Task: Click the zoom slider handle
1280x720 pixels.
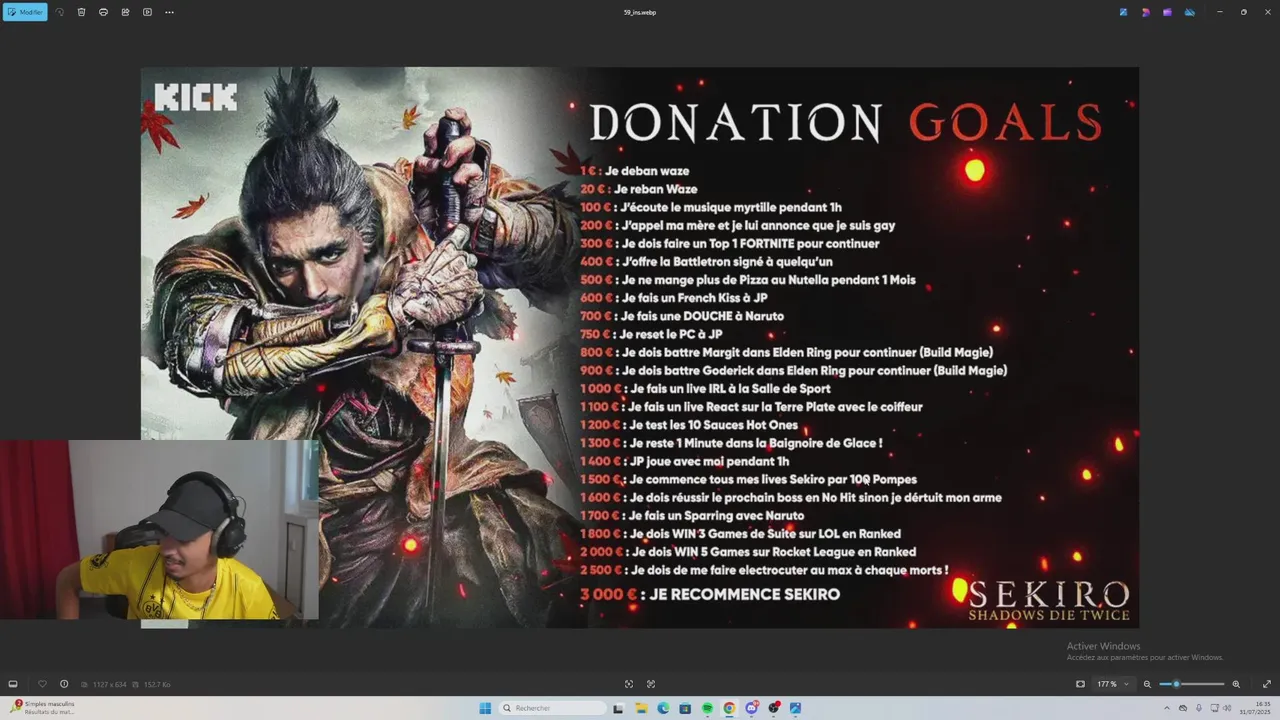Action: click(x=1176, y=684)
